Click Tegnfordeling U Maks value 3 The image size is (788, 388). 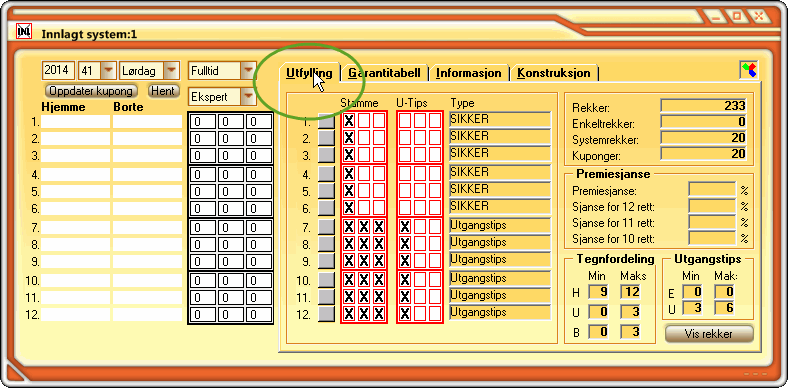tap(630, 312)
